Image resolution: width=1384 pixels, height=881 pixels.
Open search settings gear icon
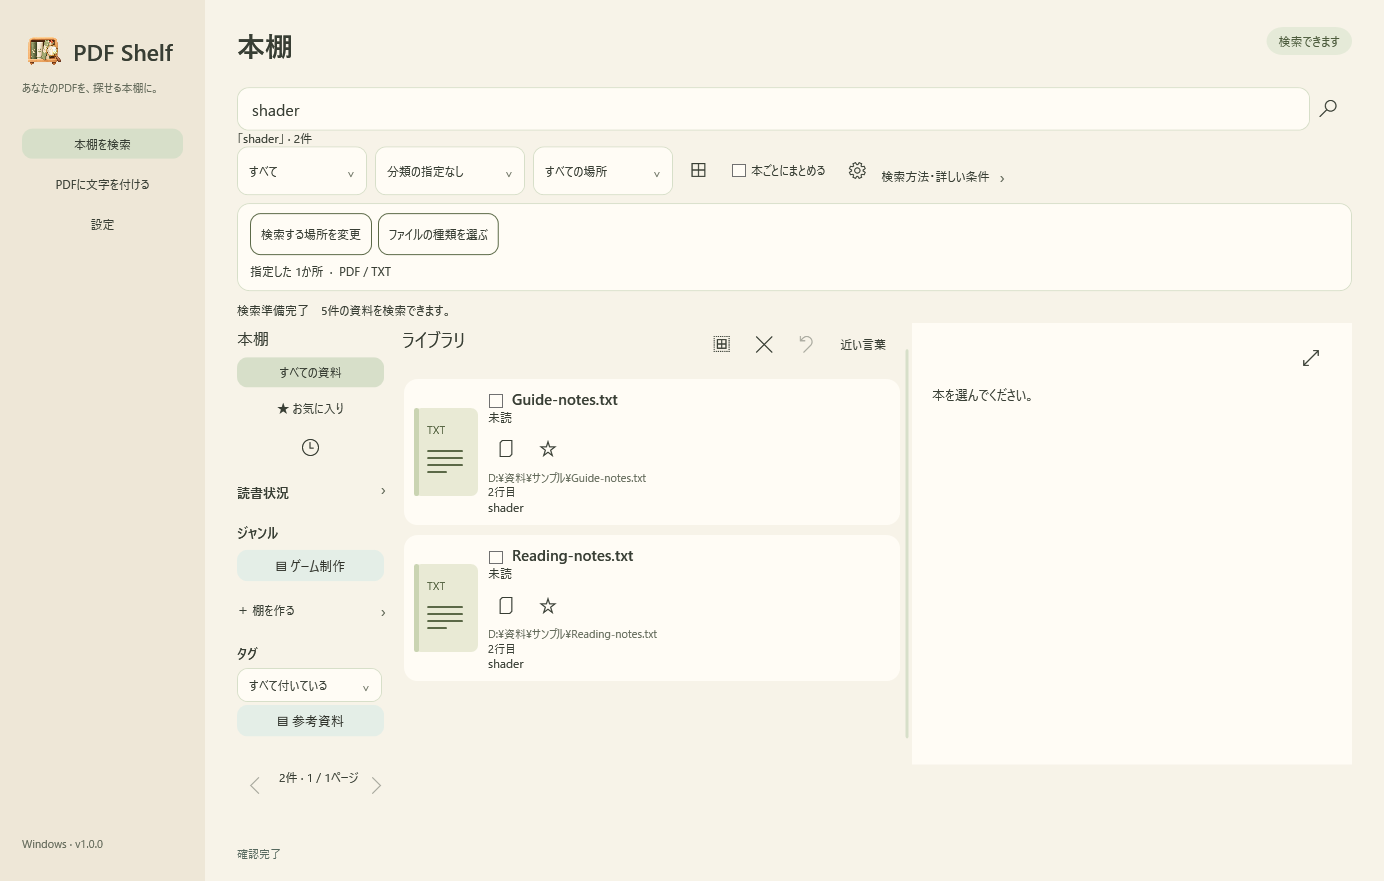pos(857,170)
